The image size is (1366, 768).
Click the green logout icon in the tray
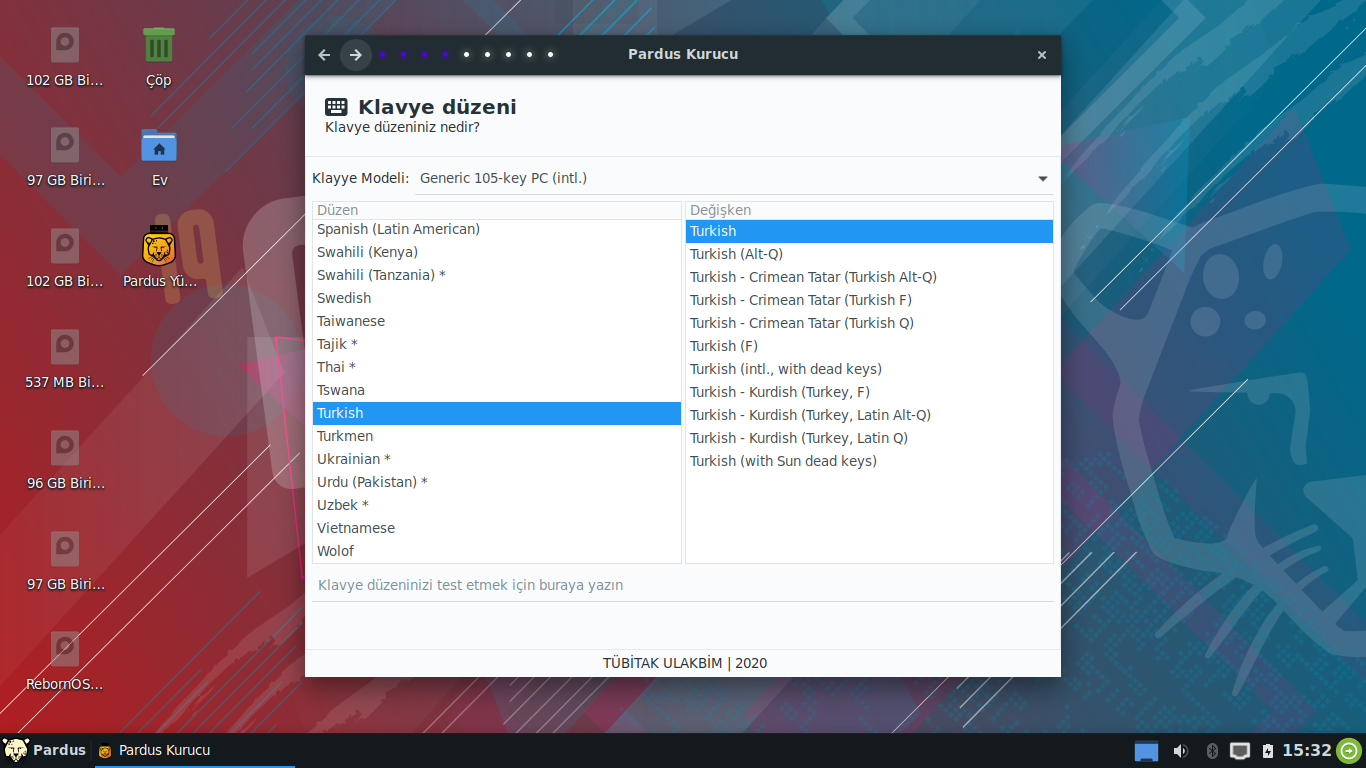click(1349, 750)
